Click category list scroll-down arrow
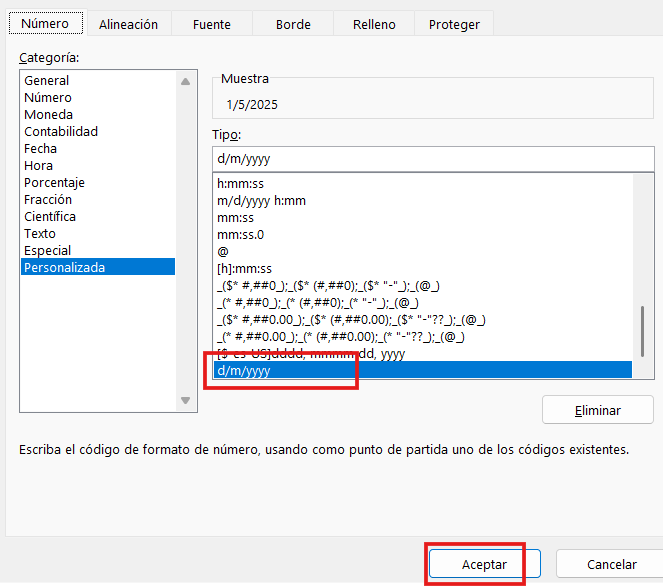Image resolution: width=663 pixels, height=586 pixels. [184, 400]
